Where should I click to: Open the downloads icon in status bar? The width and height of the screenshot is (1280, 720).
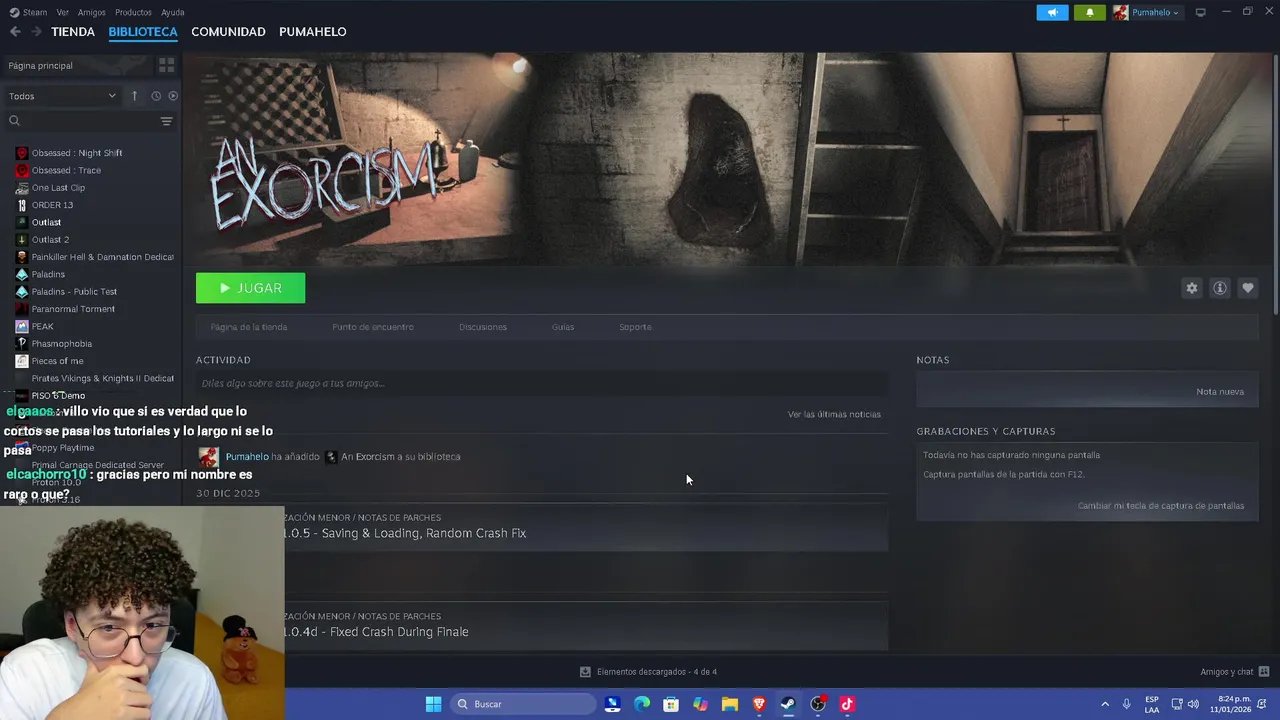[x=585, y=672]
